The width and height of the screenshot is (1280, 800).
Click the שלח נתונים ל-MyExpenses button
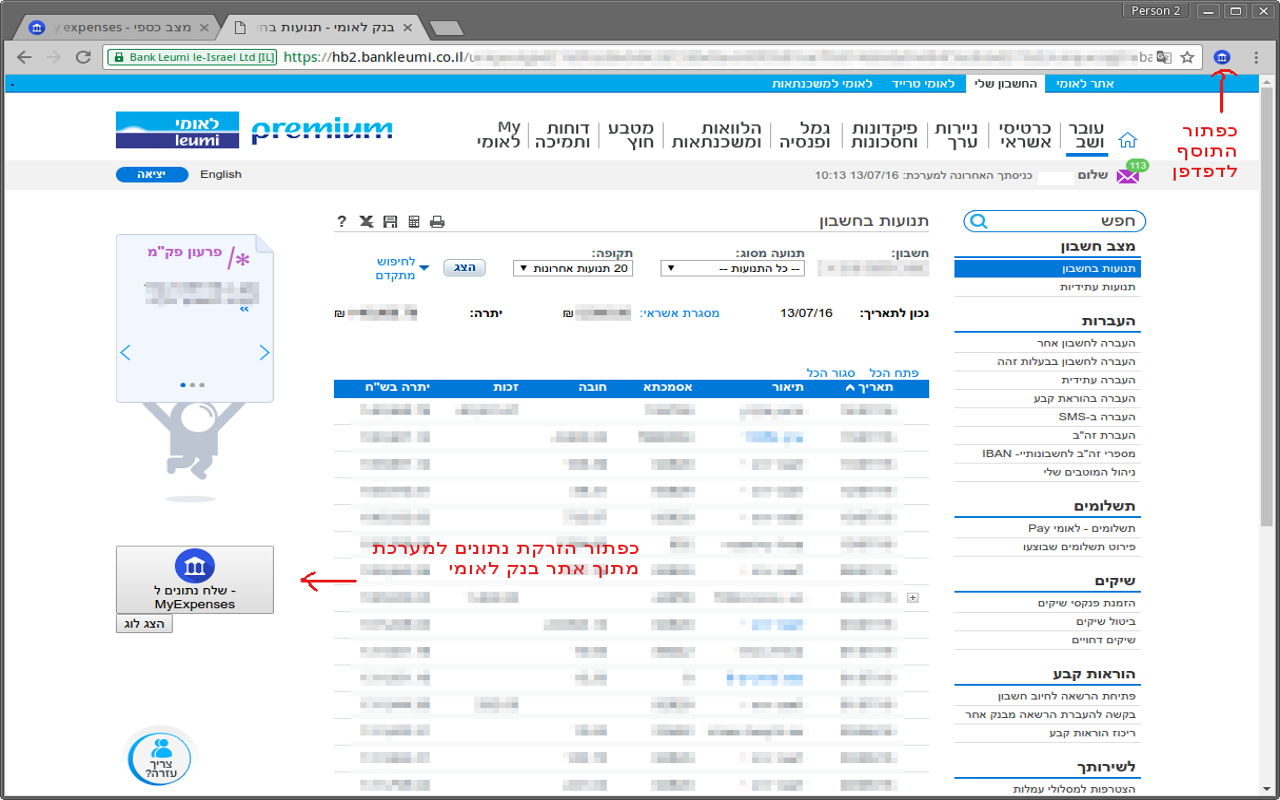[x=195, y=580]
